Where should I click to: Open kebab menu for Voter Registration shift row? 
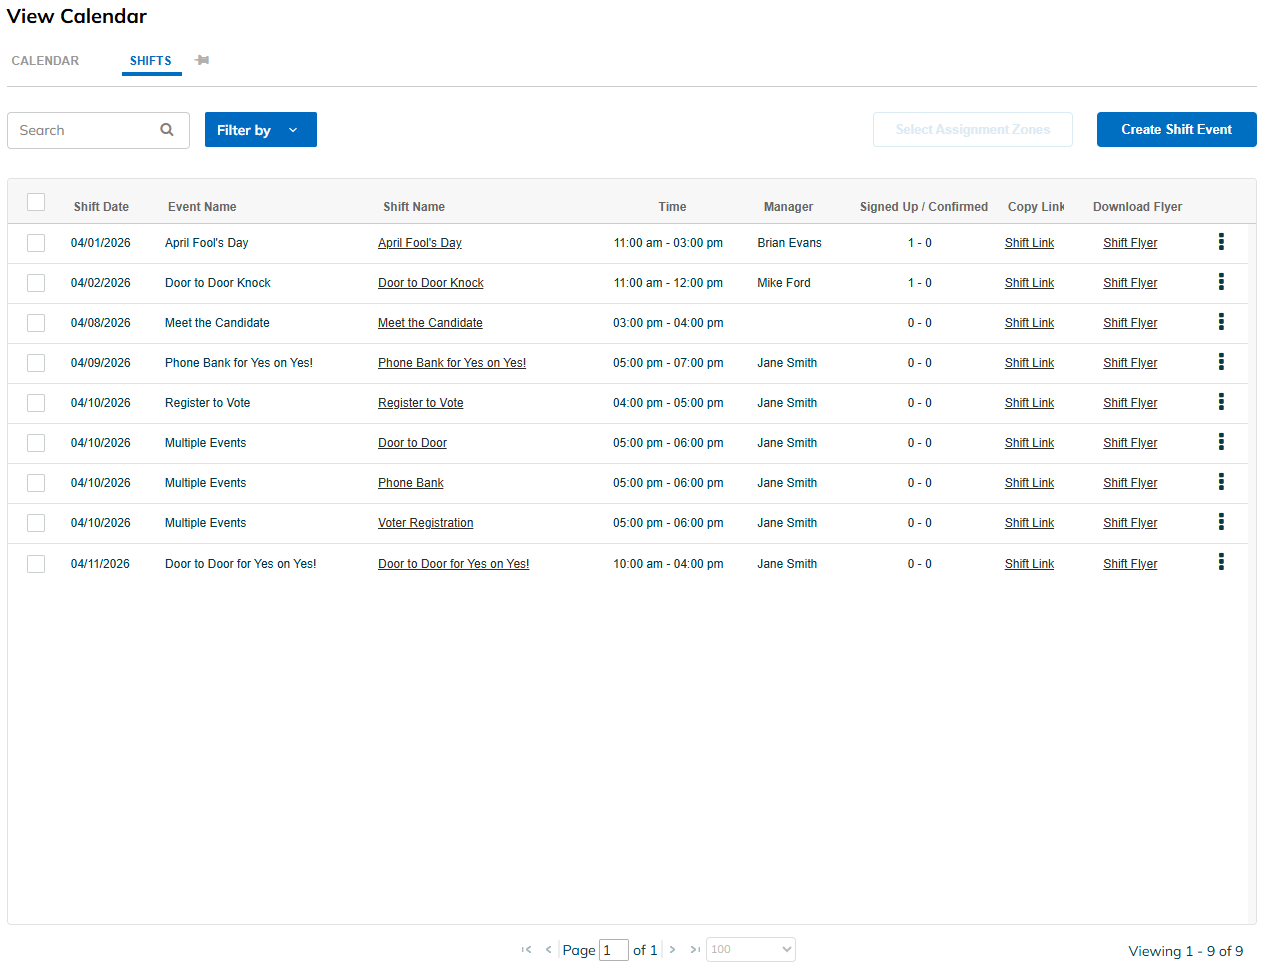(1221, 522)
